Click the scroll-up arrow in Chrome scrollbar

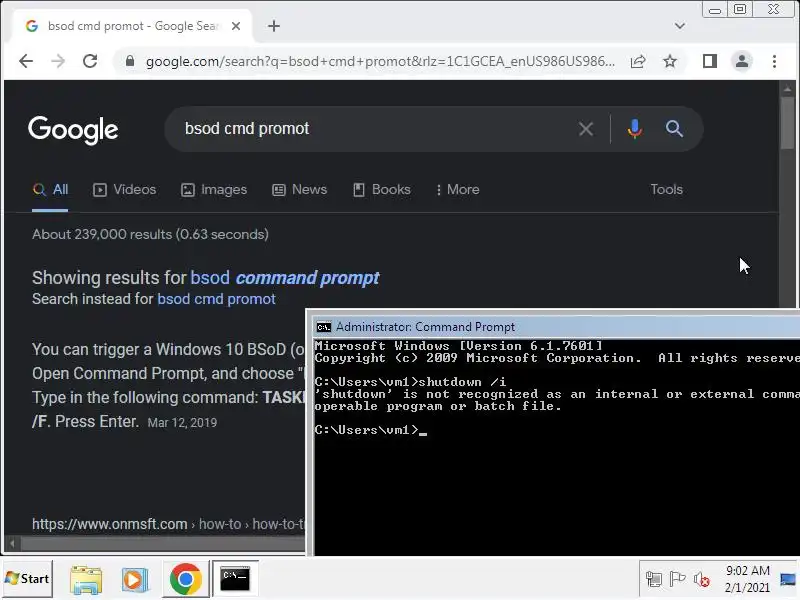point(787,89)
